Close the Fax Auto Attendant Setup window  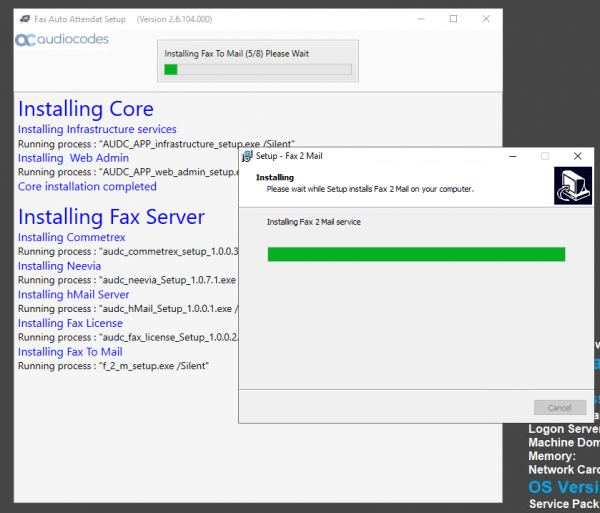(485, 19)
